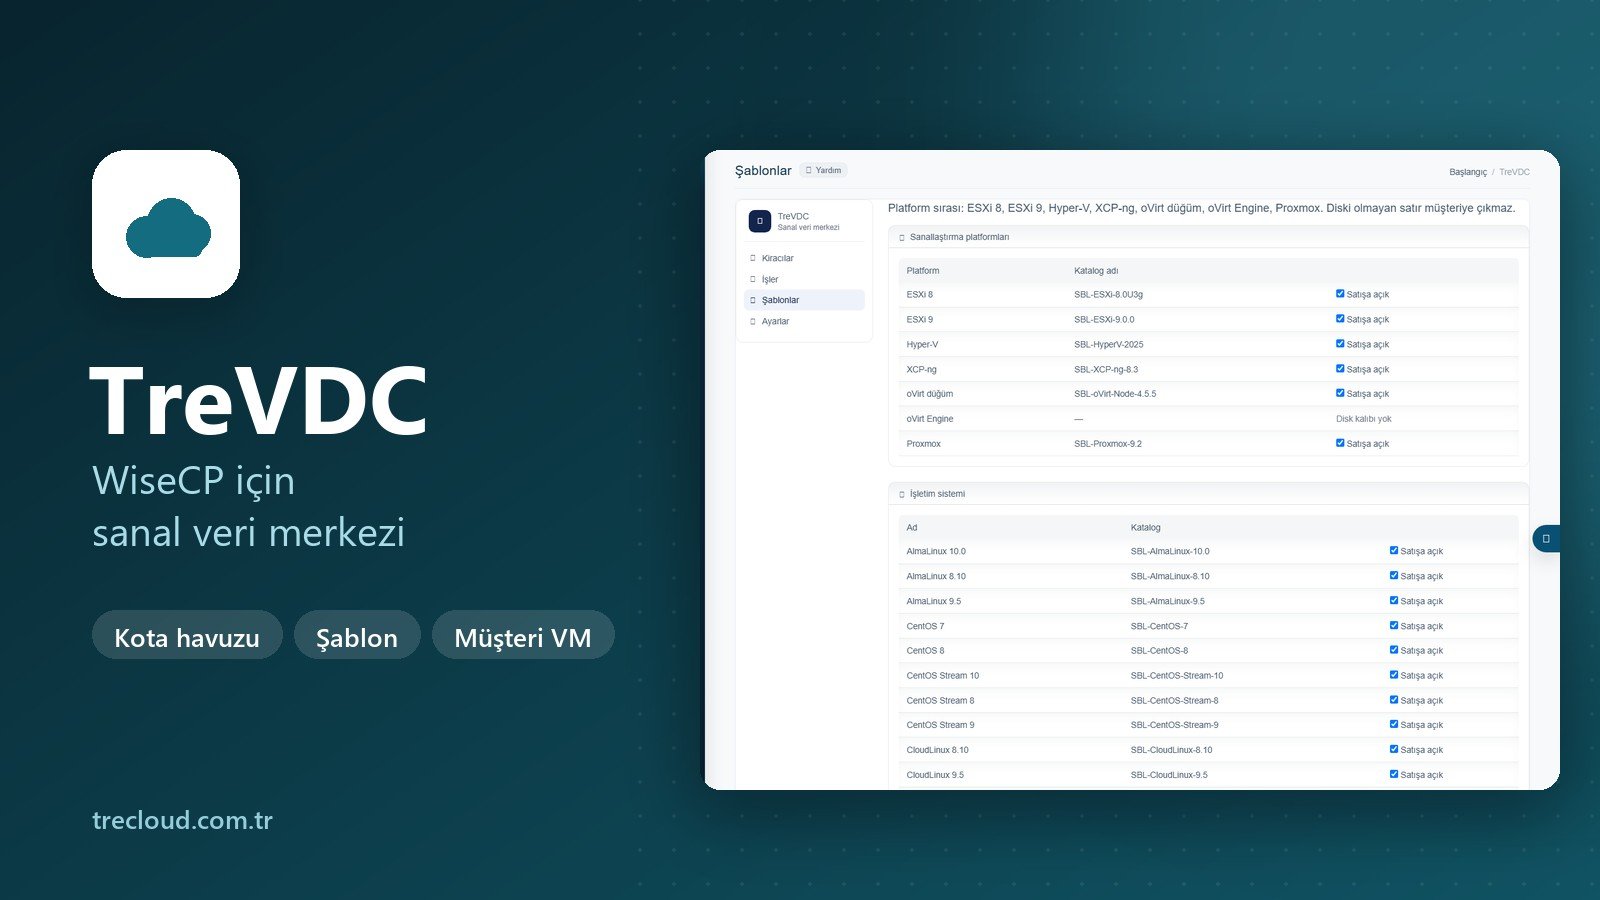Click the Kota havuzu pill
Screen dimensions: 1600x900
tap(187, 635)
